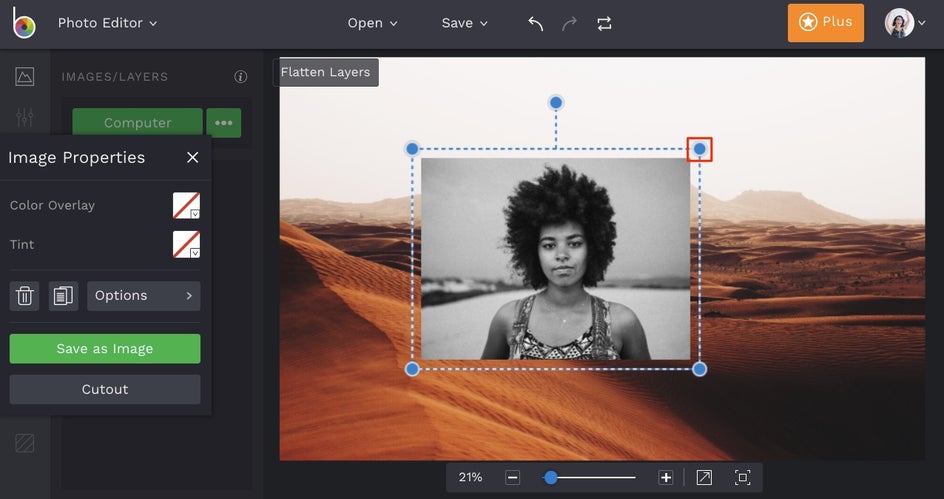Click the zoom out minus icon
The width and height of the screenshot is (944, 499).
tap(513, 478)
